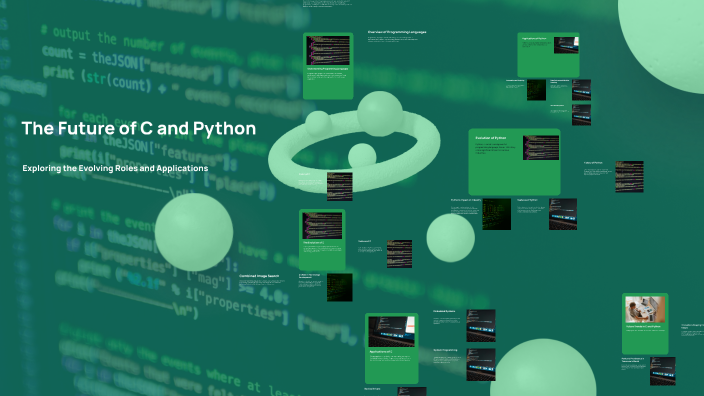The height and width of the screenshot is (396, 704).
Task: Open the laptop image beside 'Embedded Systems'
Action: click(481, 326)
